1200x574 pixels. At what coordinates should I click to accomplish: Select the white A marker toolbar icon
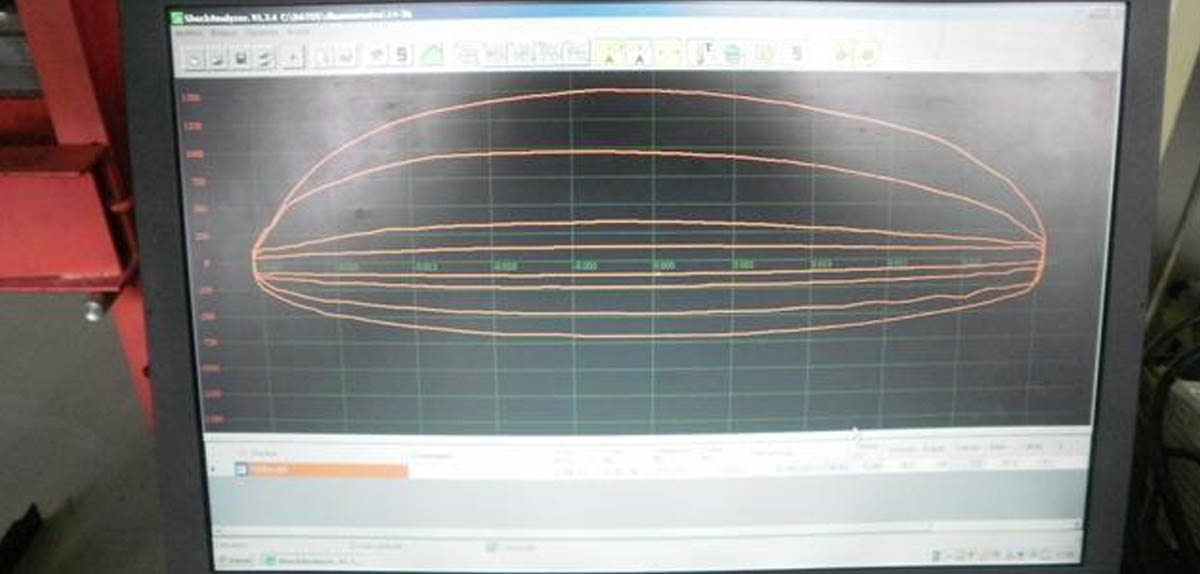click(640, 54)
